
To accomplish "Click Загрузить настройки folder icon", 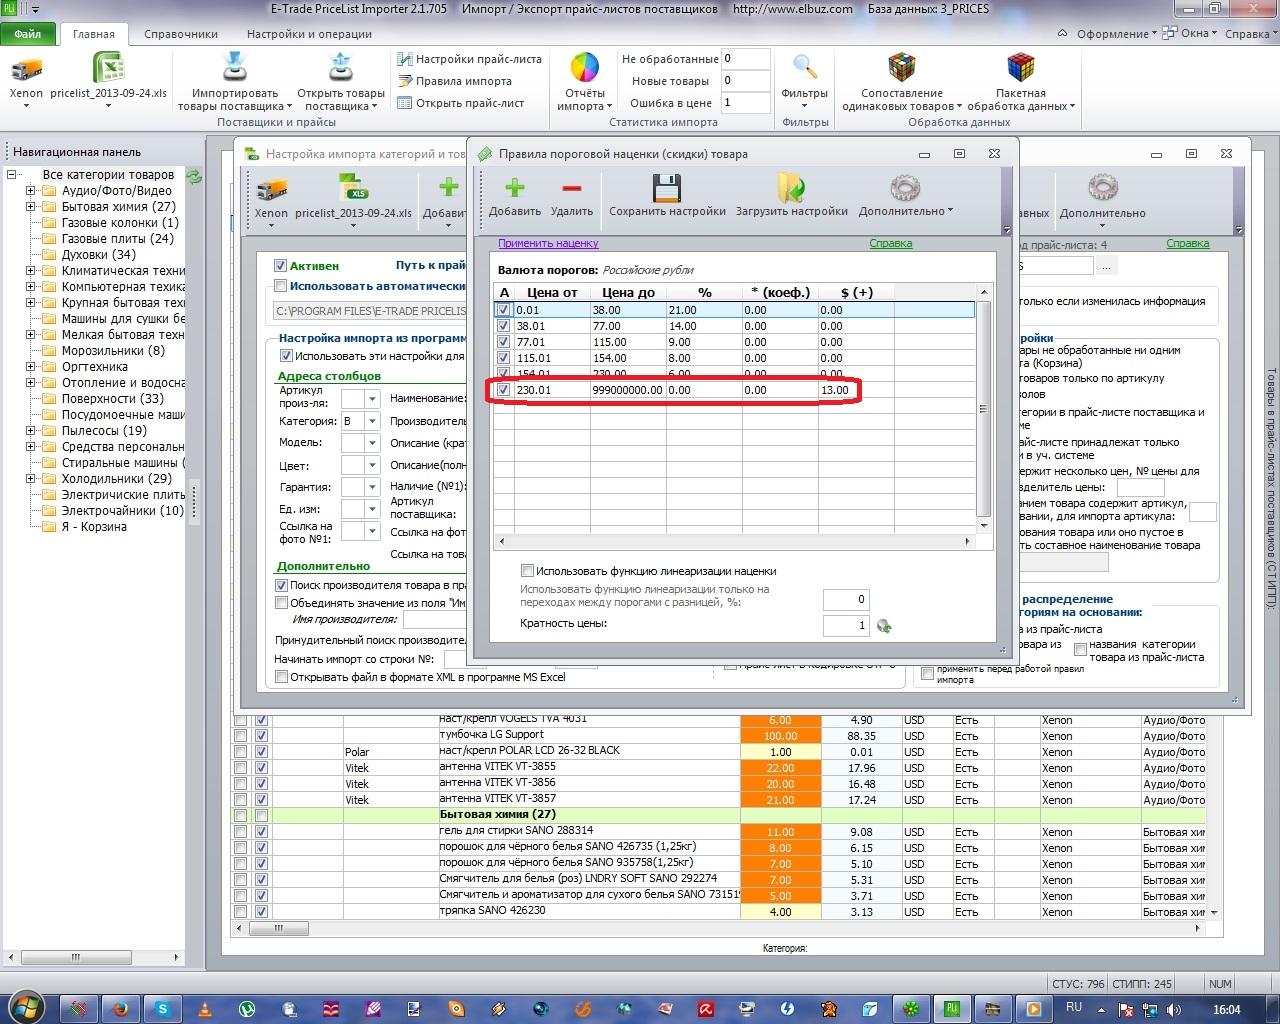I will click(x=791, y=188).
